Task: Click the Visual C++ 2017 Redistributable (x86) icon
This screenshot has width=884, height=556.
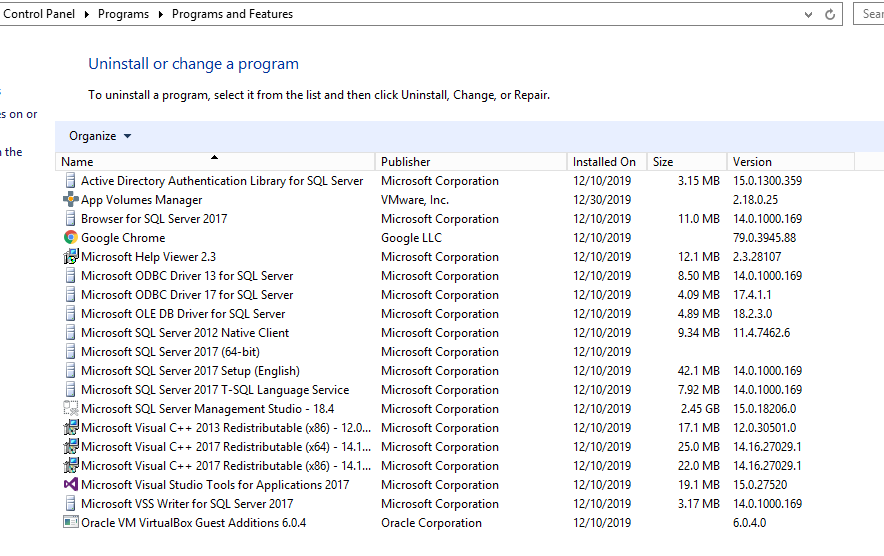Action: pyautogui.click(x=70, y=466)
